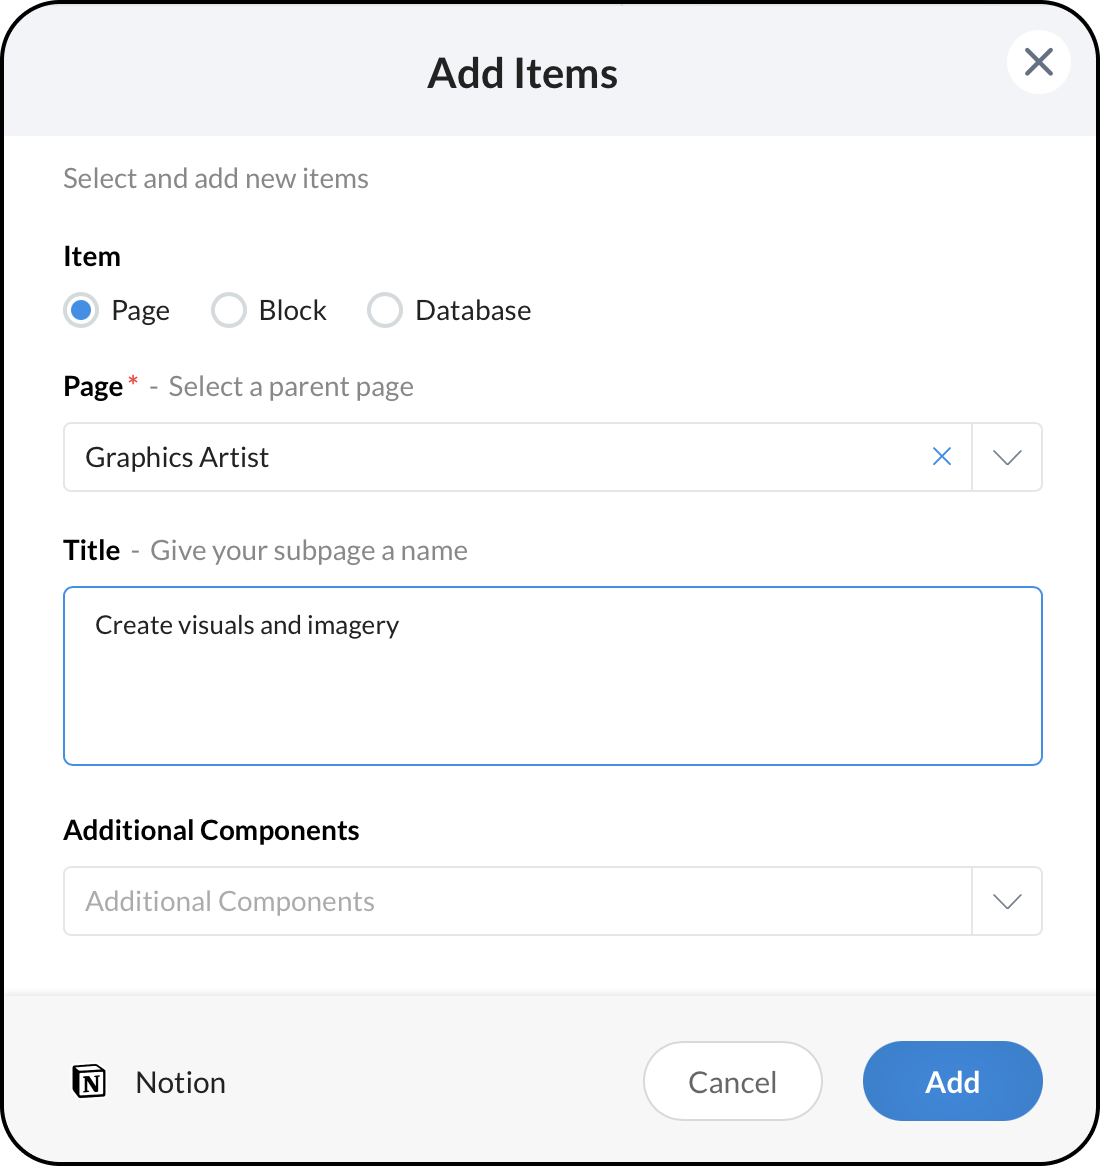This screenshot has width=1100, height=1166.
Task: Choose the Block item type
Action: pos(229,310)
